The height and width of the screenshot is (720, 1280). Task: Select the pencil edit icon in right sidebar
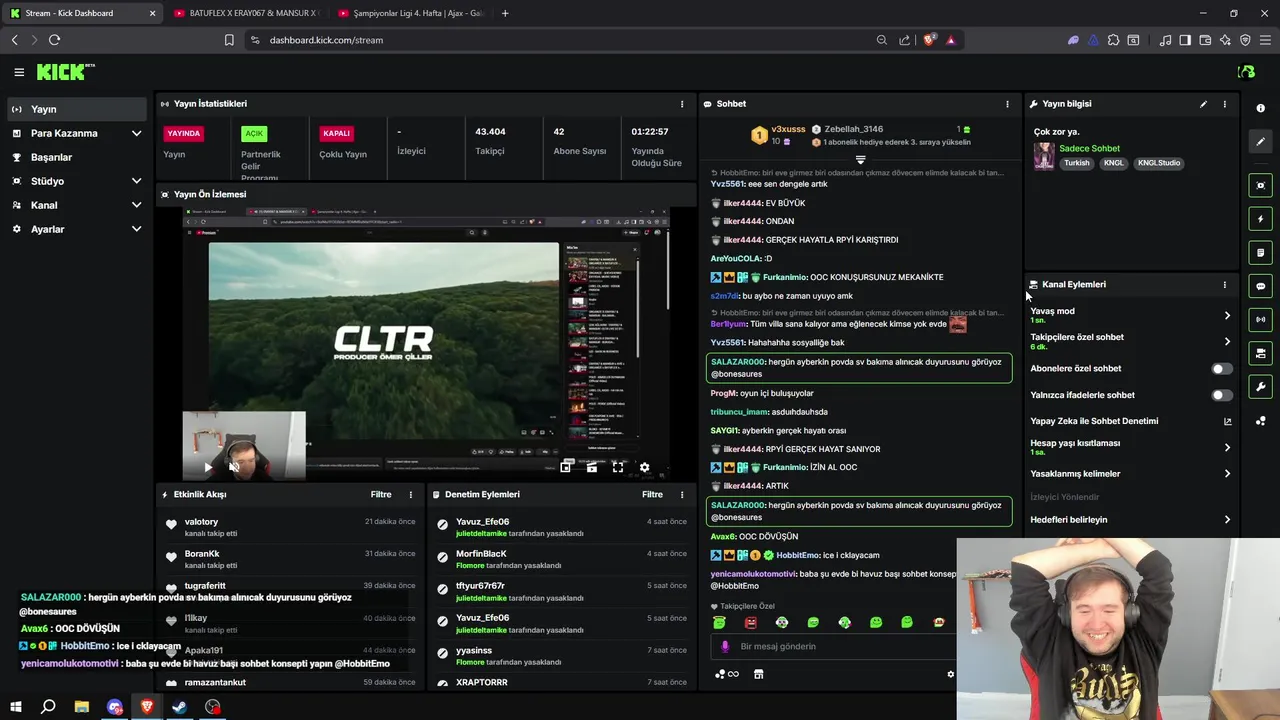coord(1260,142)
